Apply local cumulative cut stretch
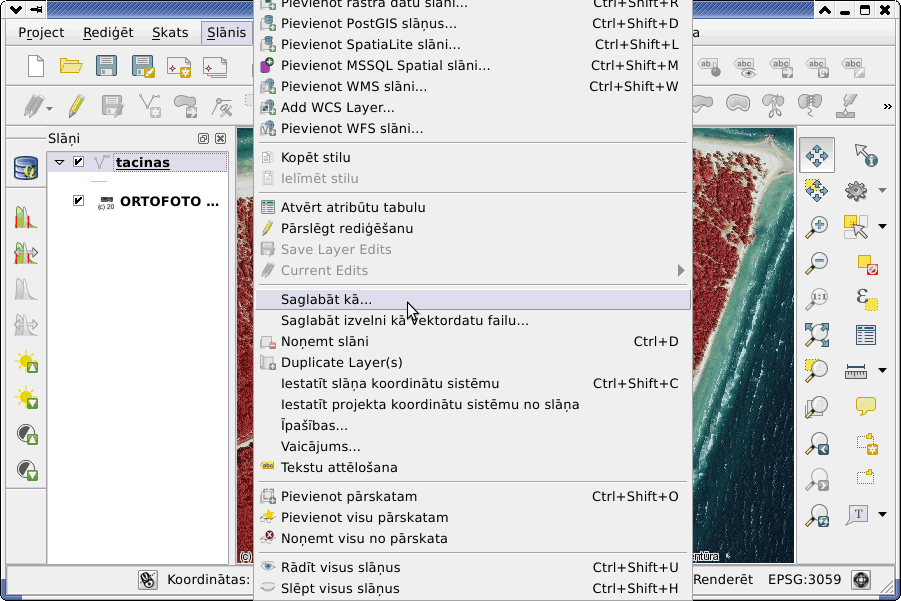Viewport: 901px width, 601px height. pos(26,217)
